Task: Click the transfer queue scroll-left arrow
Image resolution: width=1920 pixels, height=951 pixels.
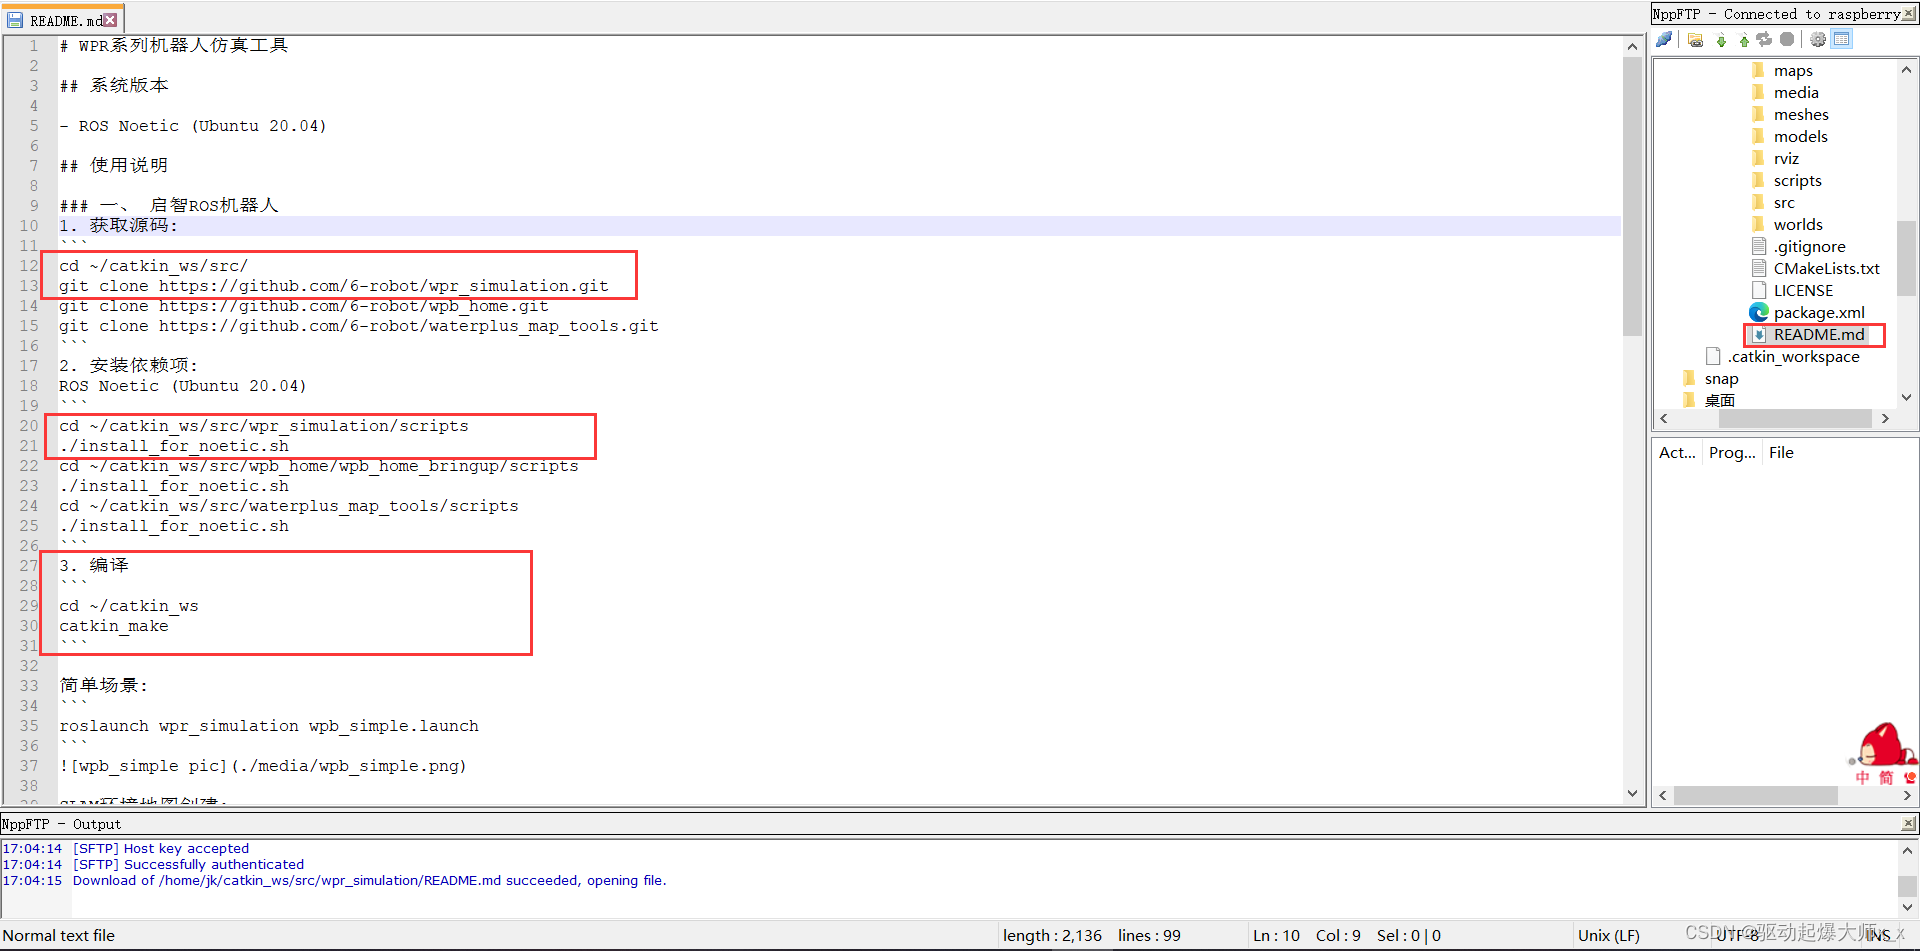Action: coord(1664,796)
